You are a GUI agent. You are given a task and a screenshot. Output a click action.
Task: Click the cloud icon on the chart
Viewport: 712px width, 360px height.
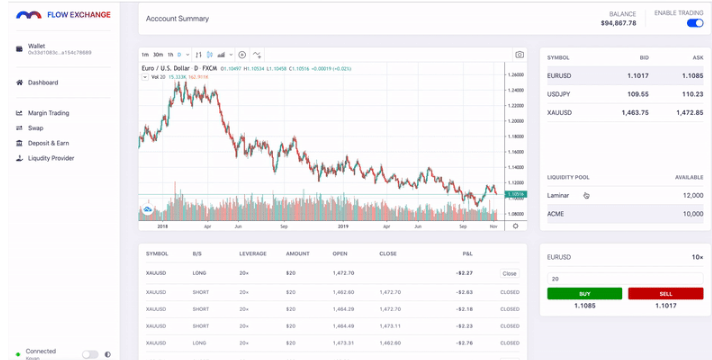[x=148, y=210]
